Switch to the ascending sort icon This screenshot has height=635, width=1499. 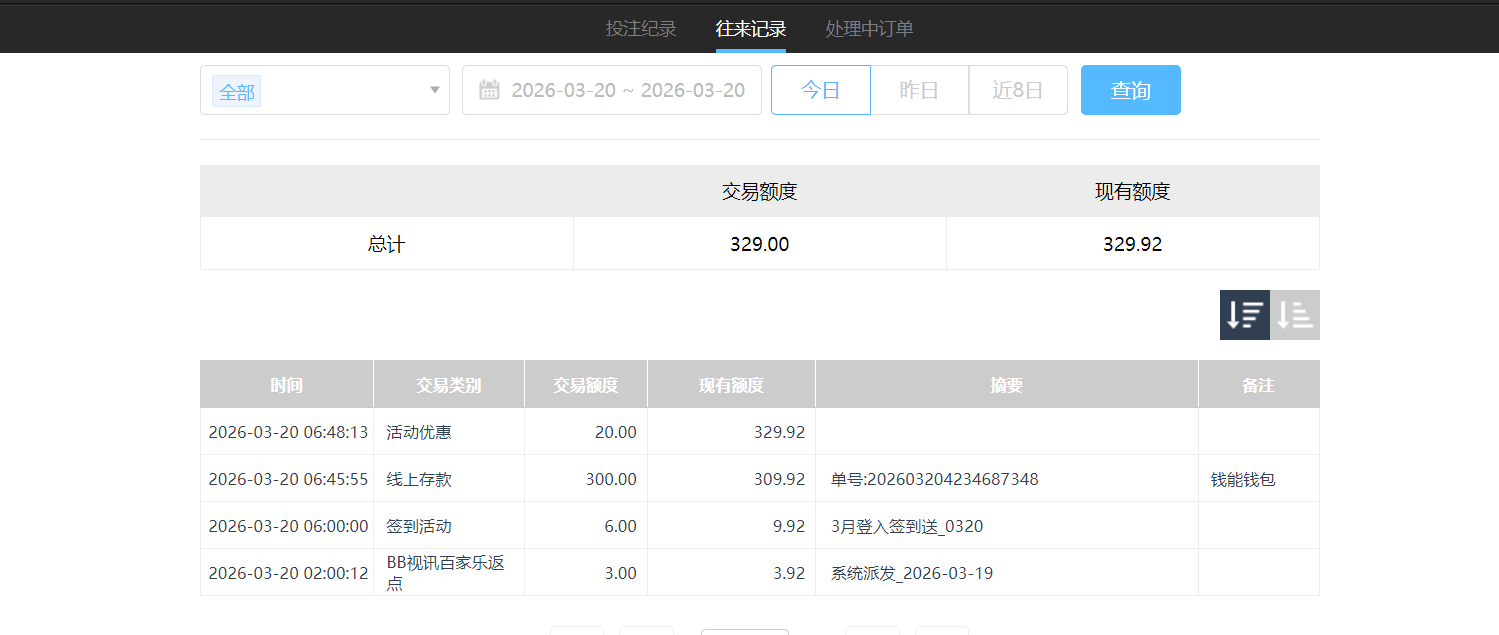(1294, 314)
